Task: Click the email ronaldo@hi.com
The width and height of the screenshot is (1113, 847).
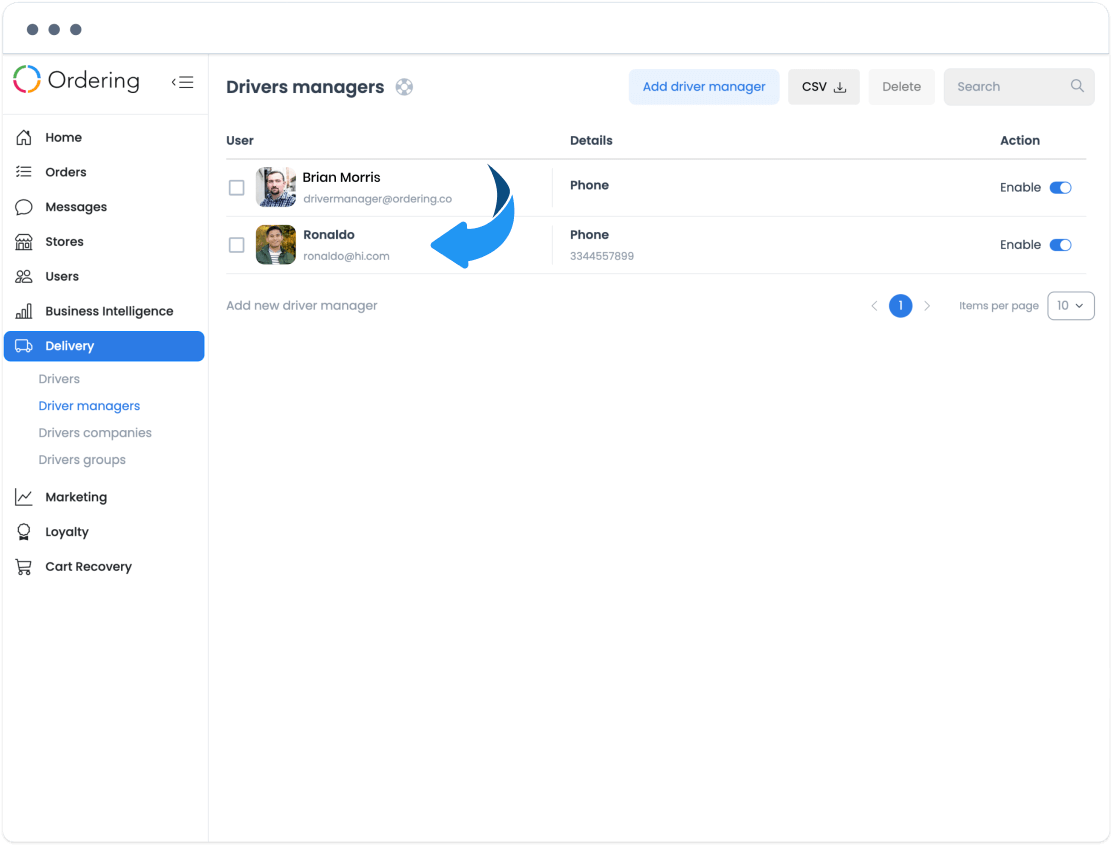Action: pyautogui.click(x=346, y=256)
